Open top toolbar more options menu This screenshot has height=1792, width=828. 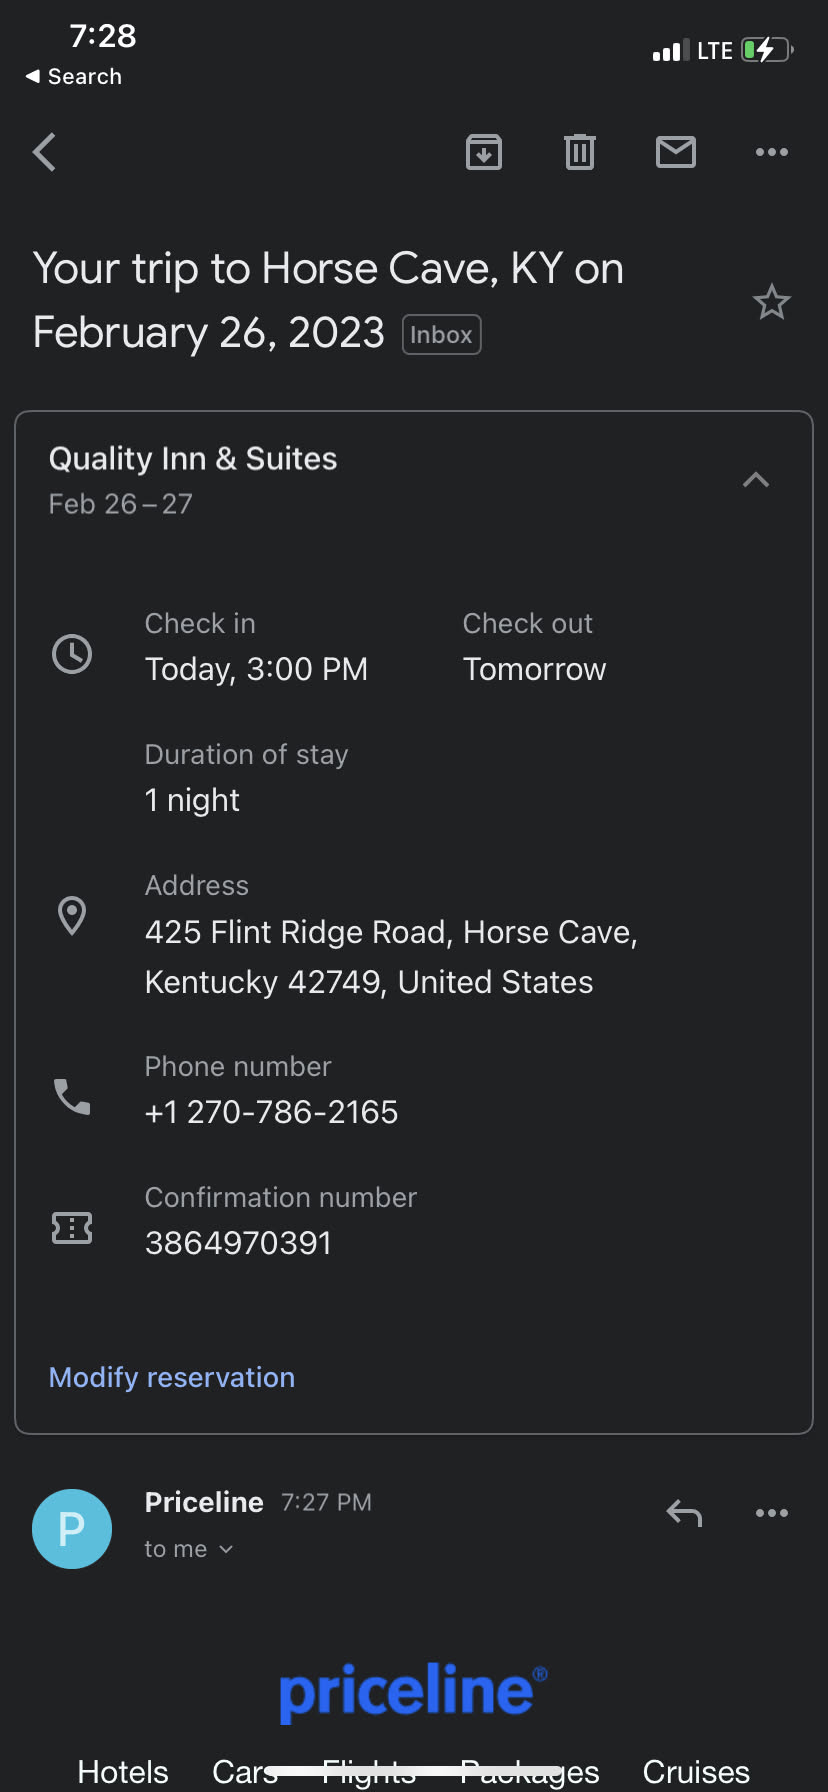click(771, 153)
